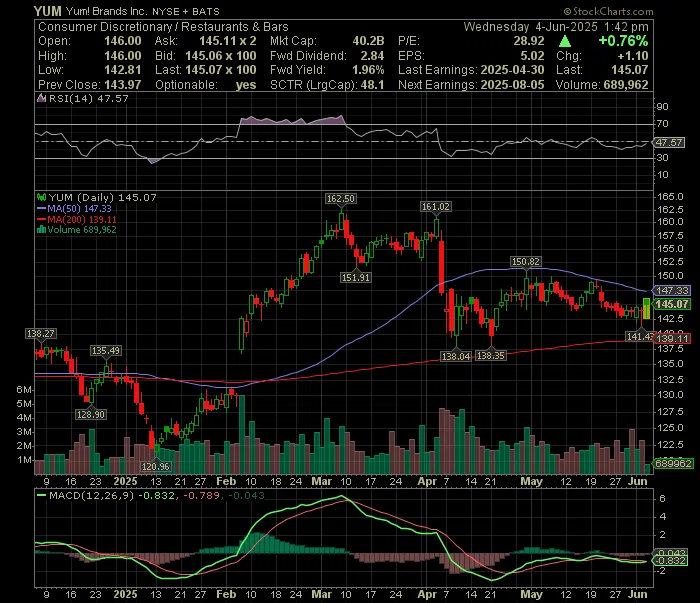Screen dimensions: 700x603
Task: Click the 138.35 low price label
Action: click(x=491, y=356)
